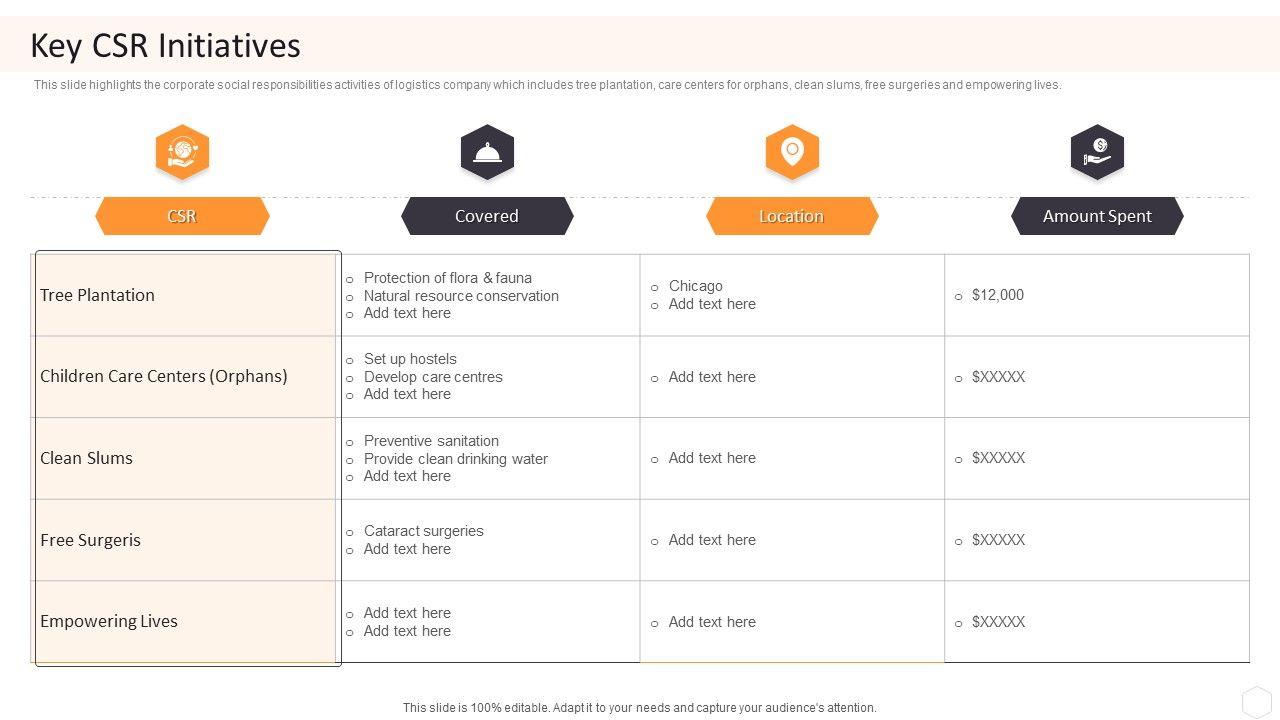Click the hexagon icon in bottom-right corner

coord(1256,700)
